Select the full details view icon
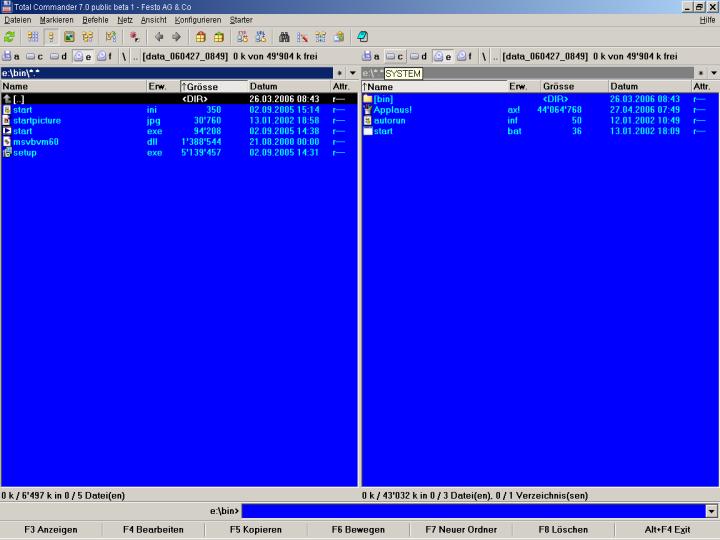The image size is (720, 540). tap(51, 37)
